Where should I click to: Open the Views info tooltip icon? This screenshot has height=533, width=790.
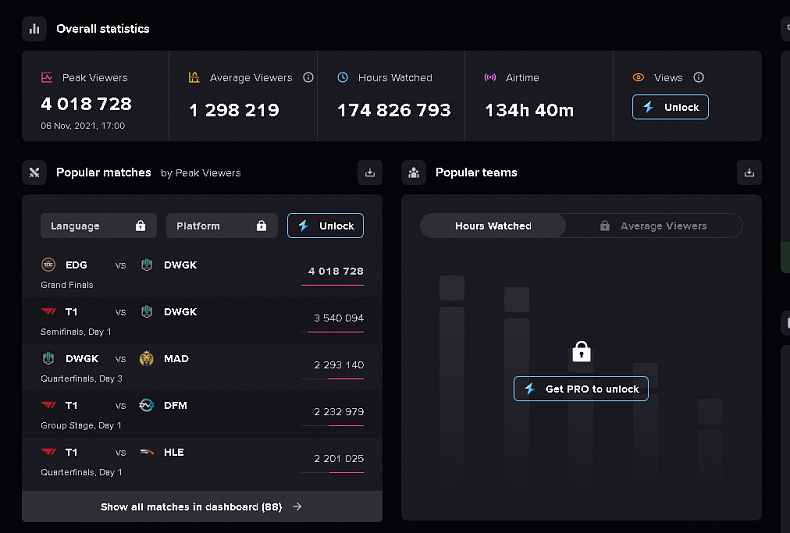[x=698, y=77]
